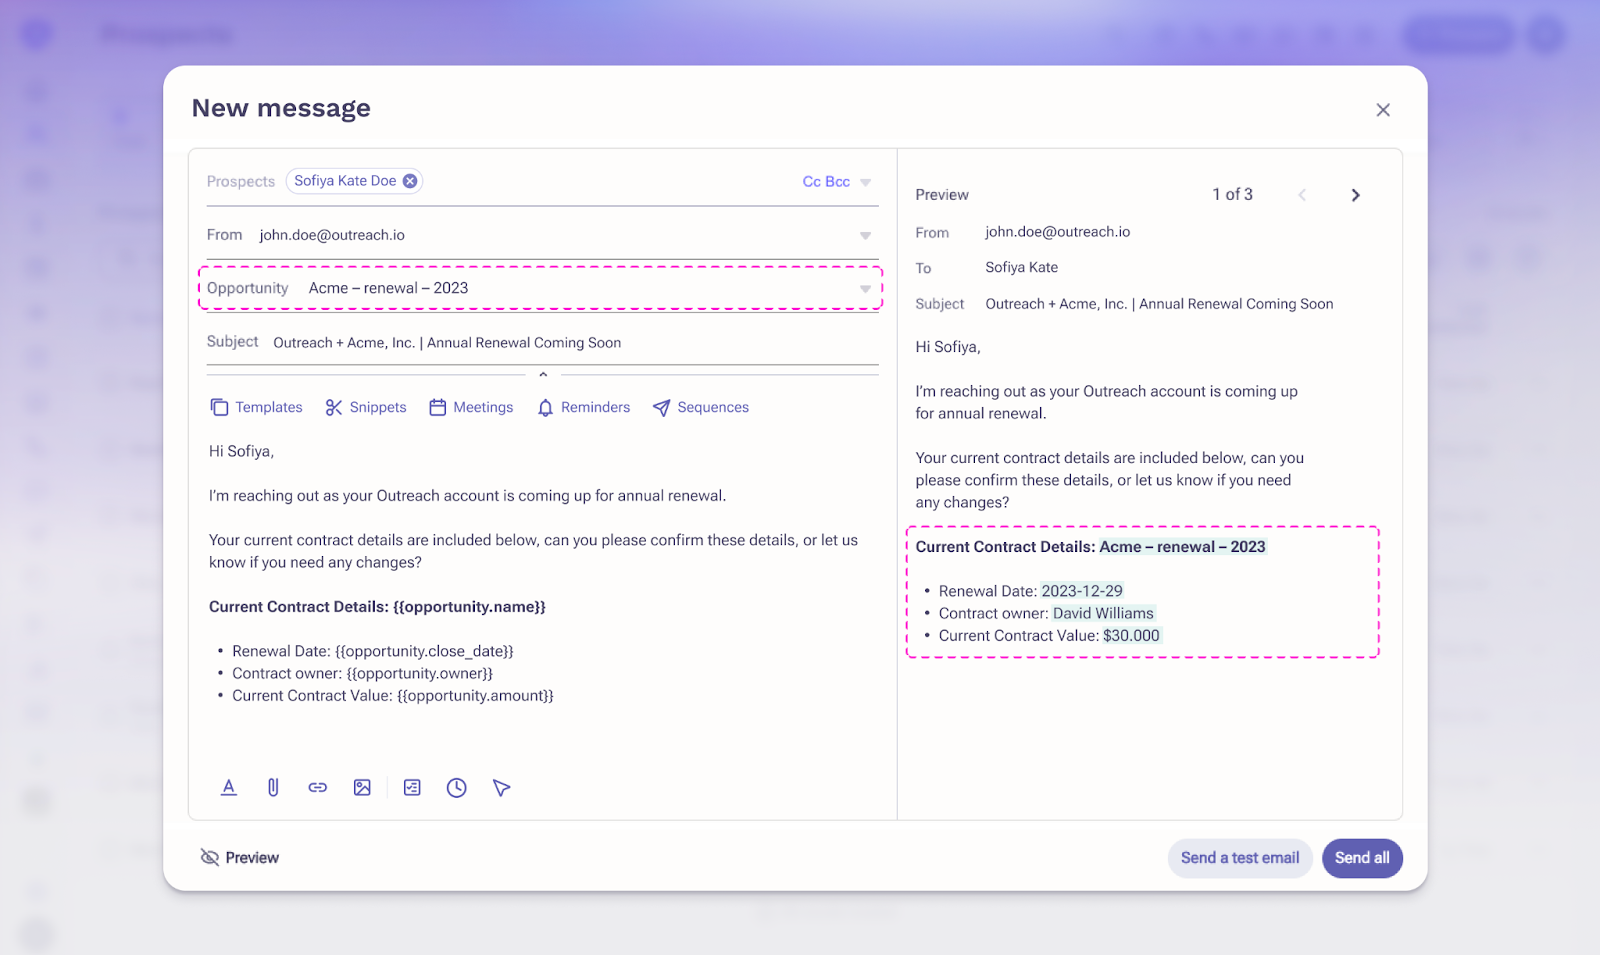Attach a file with paperclip icon

[273, 788]
